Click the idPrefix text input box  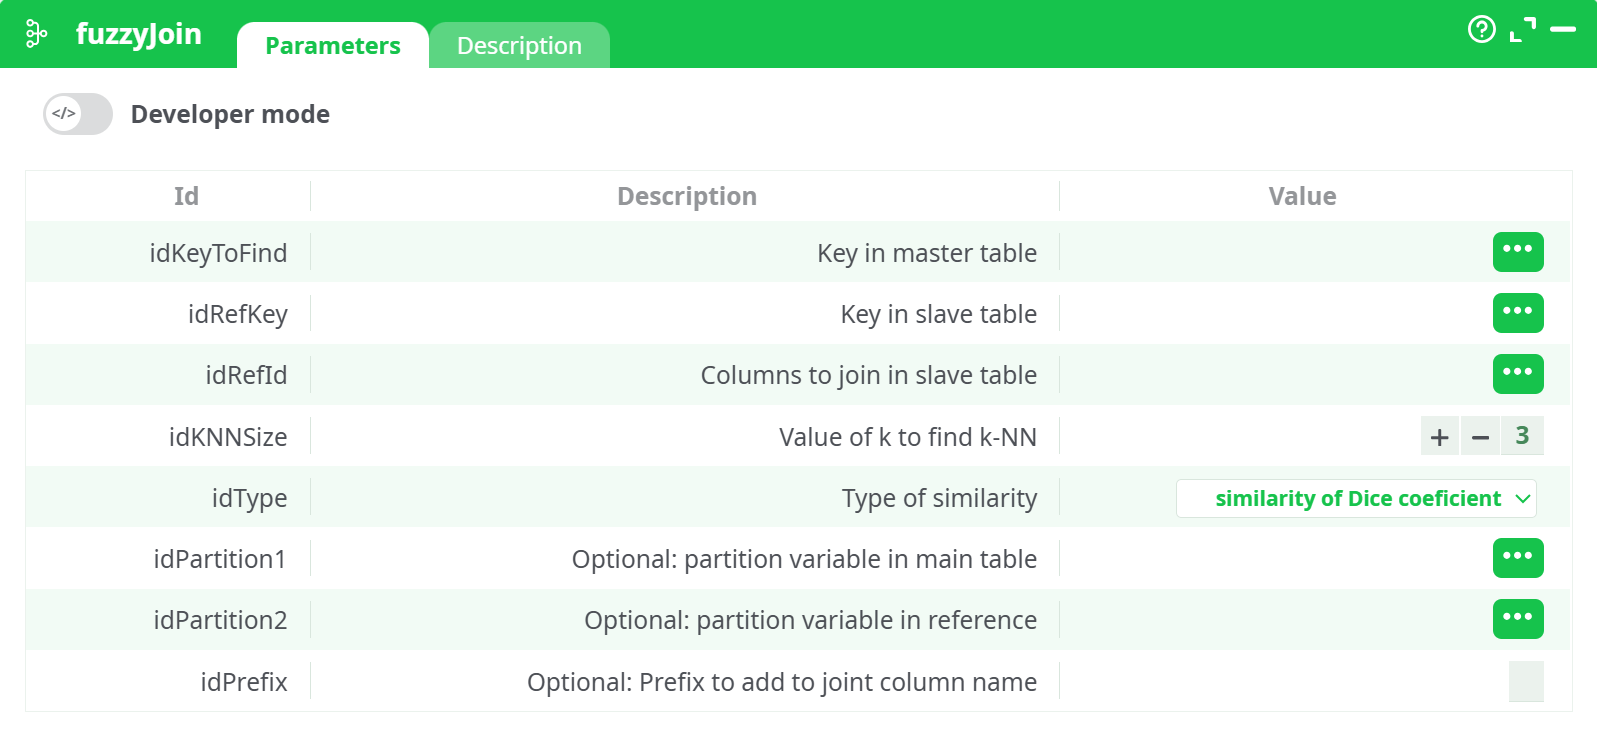[x=1526, y=682]
